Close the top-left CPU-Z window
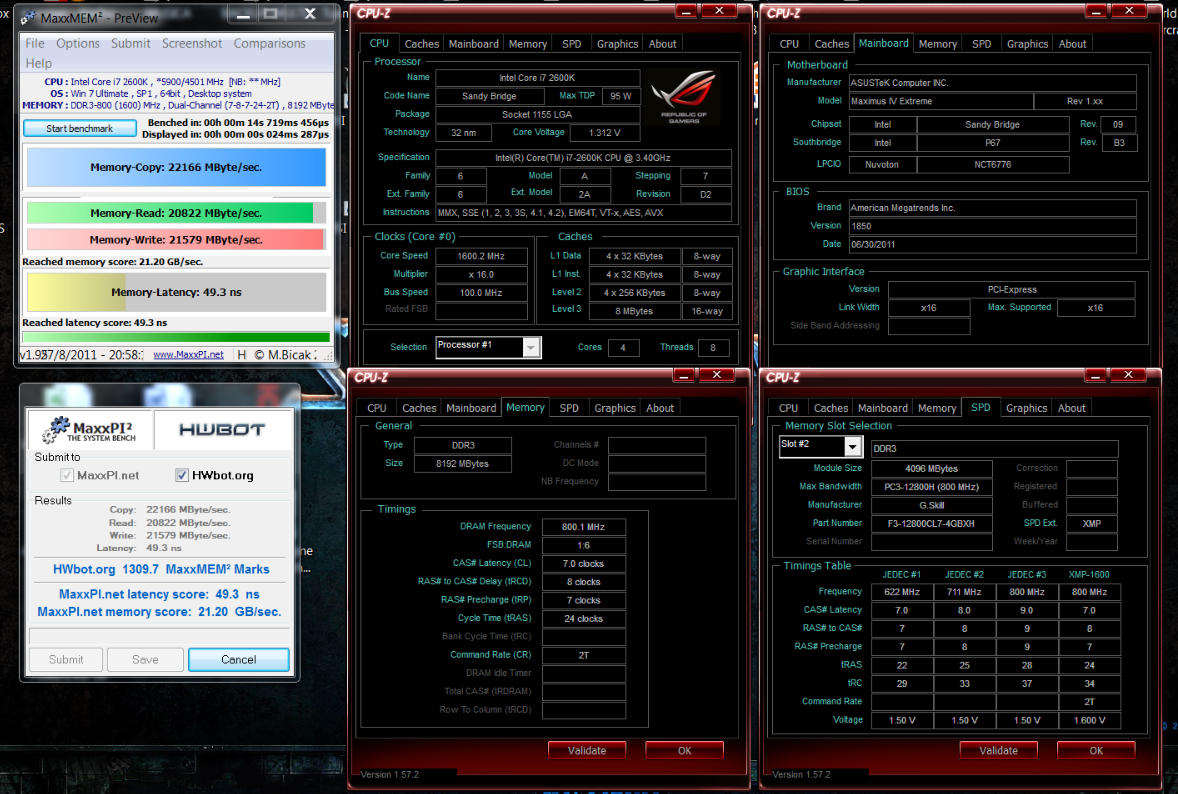 pos(719,11)
